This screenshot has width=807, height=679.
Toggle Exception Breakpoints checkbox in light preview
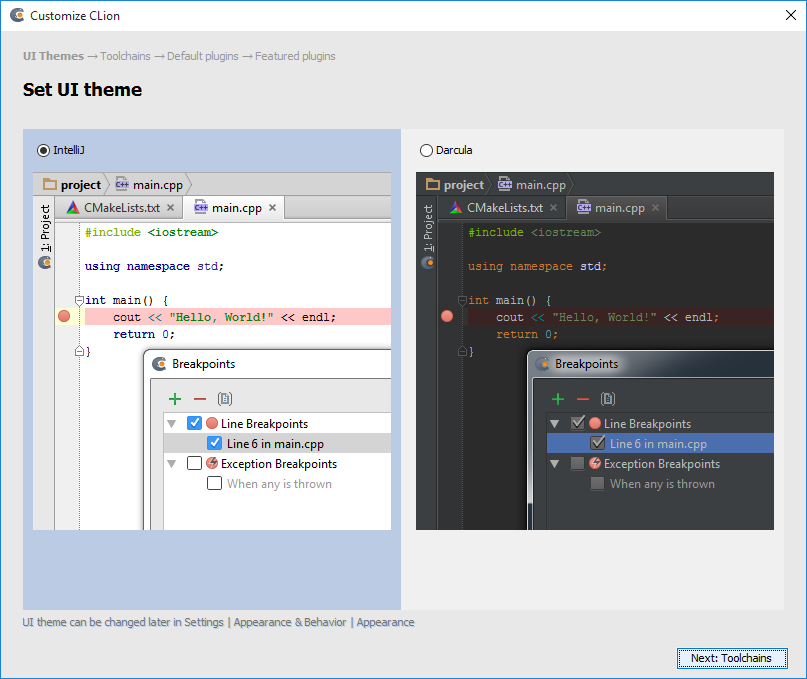[x=195, y=464]
